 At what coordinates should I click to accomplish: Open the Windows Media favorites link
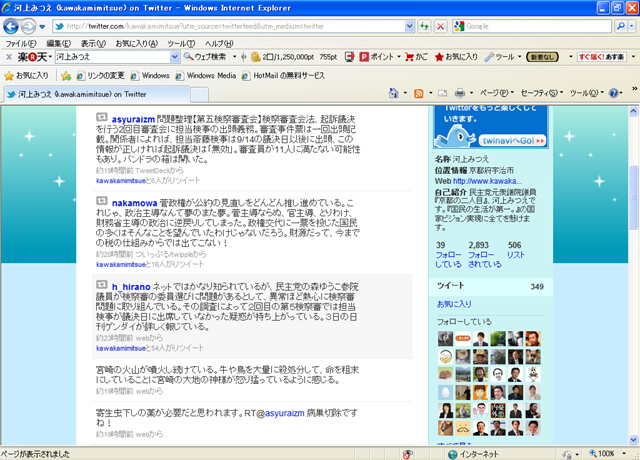click(206, 76)
